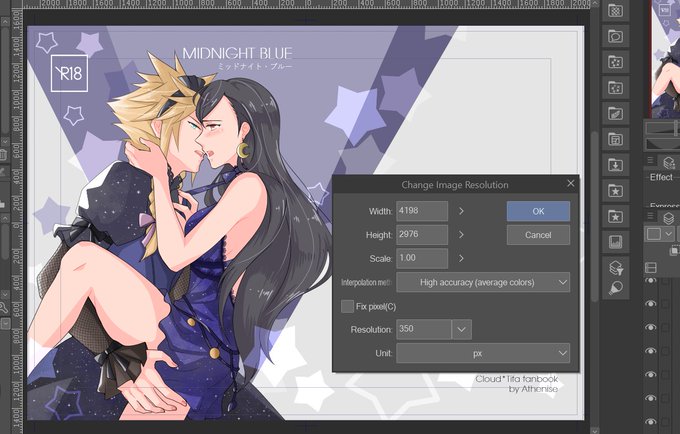Open the feather brush material folder icon
This screenshot has height=434, width=680.
pos(615,114)
